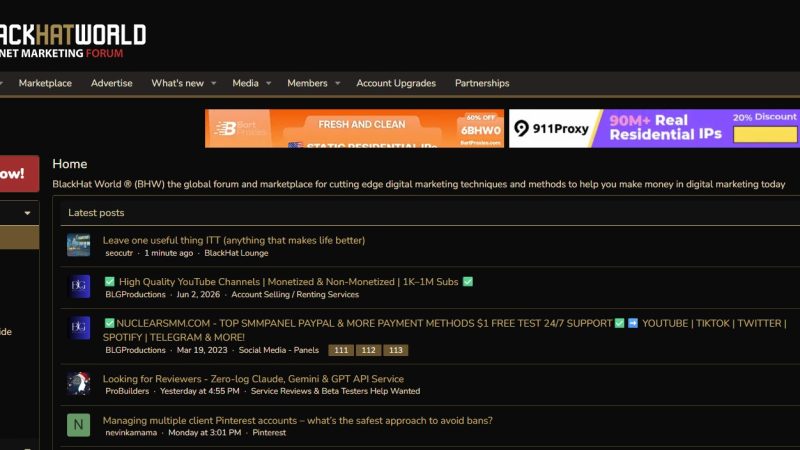Jump to page 112 of the NUCLEARSMM thread

coord(368,350)
